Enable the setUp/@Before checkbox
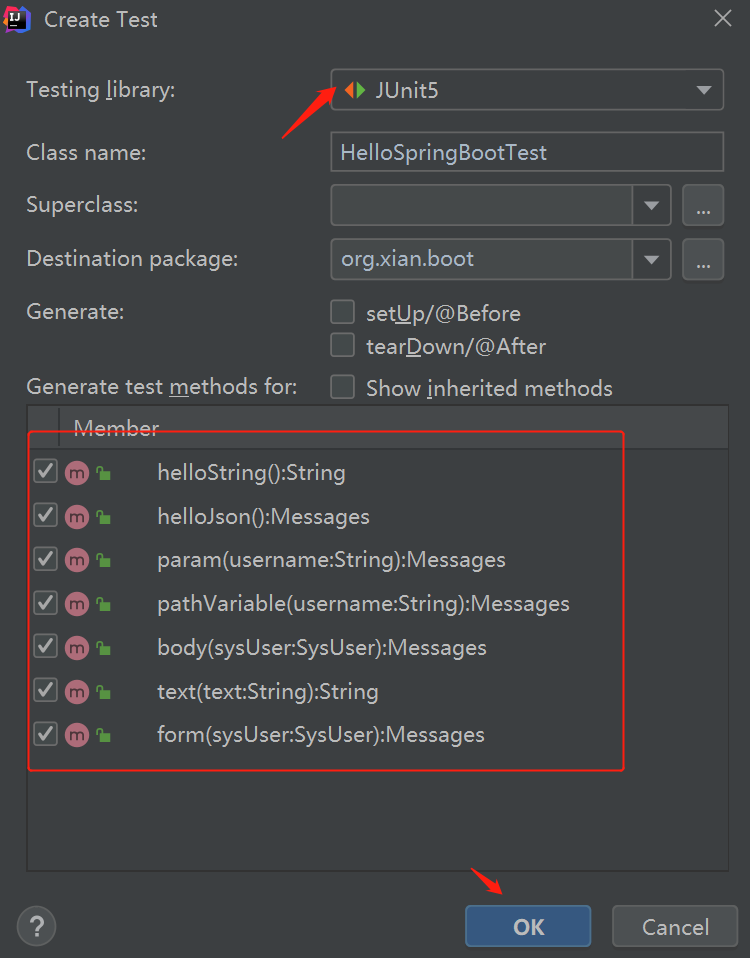The height and width of the screenshot is (958, 750). 343,313
